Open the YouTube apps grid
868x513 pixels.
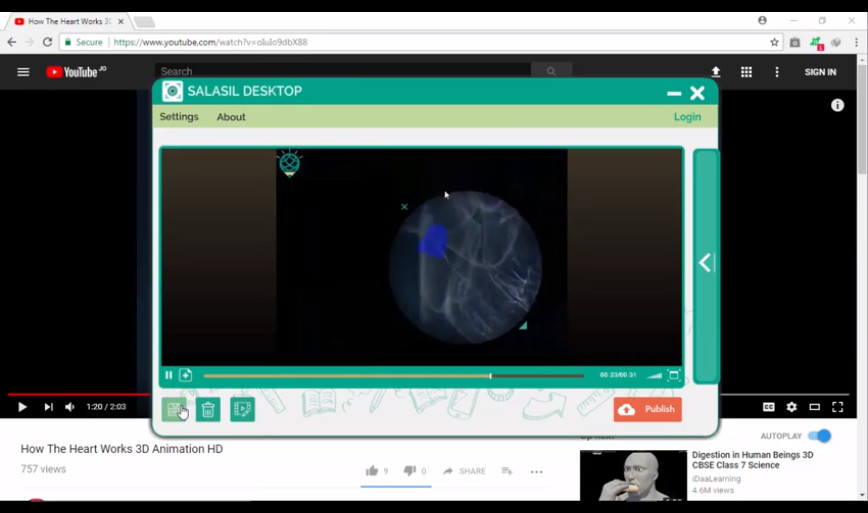click(x=746, y=72)
